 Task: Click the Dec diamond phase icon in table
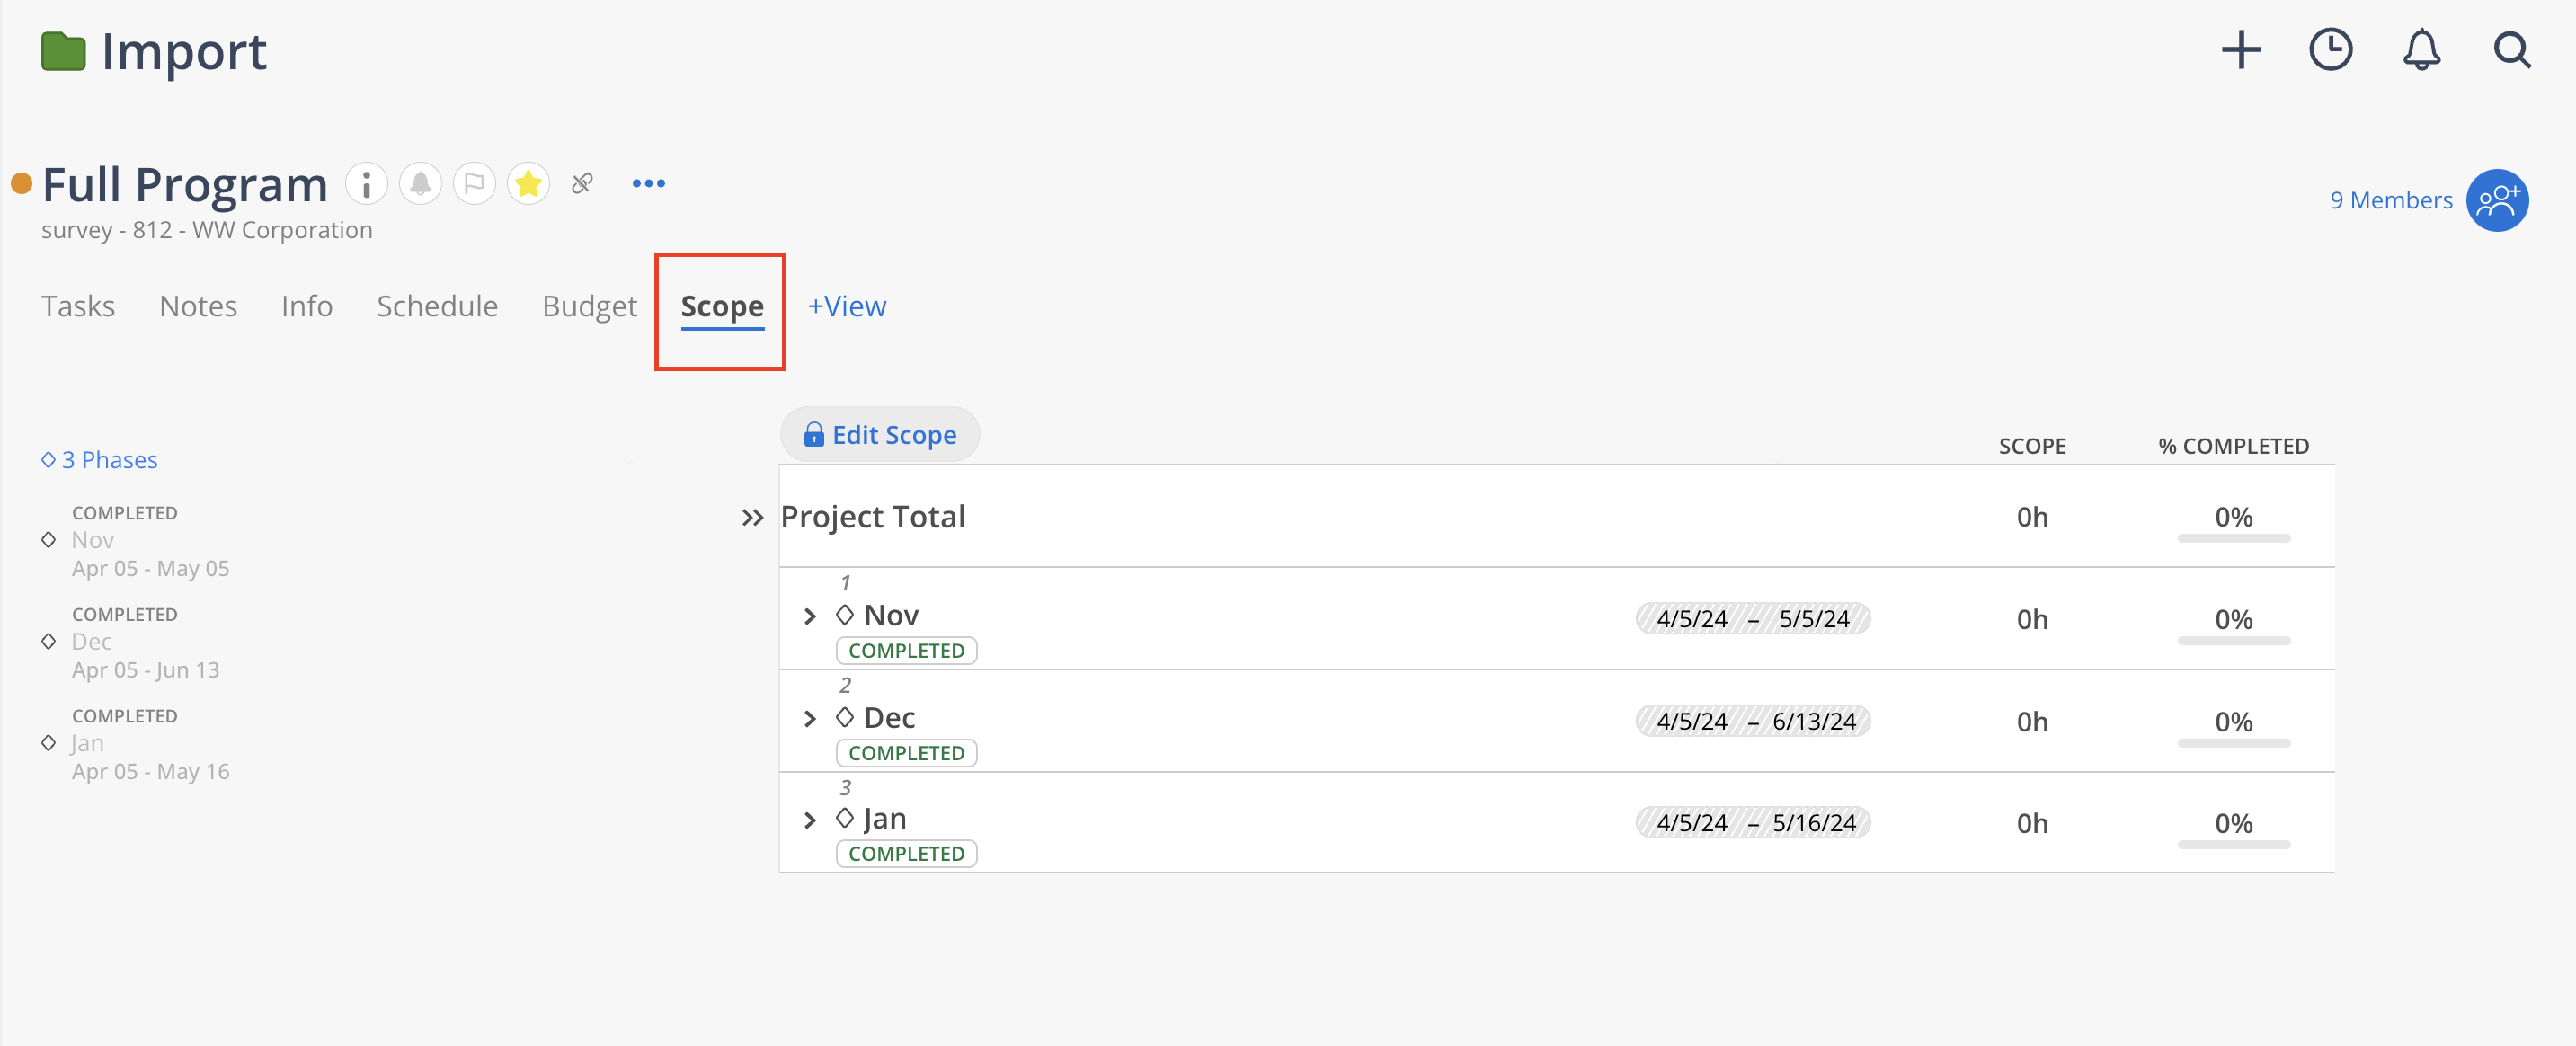(845, 717)
